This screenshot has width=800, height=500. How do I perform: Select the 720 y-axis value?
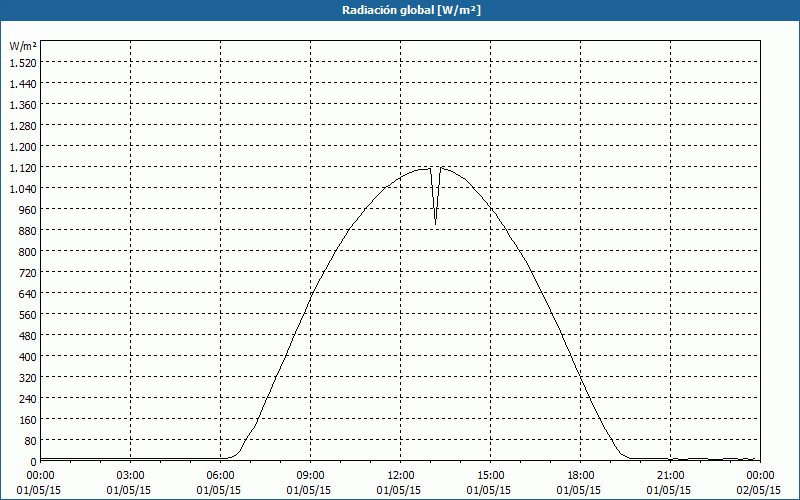[28, 272]
